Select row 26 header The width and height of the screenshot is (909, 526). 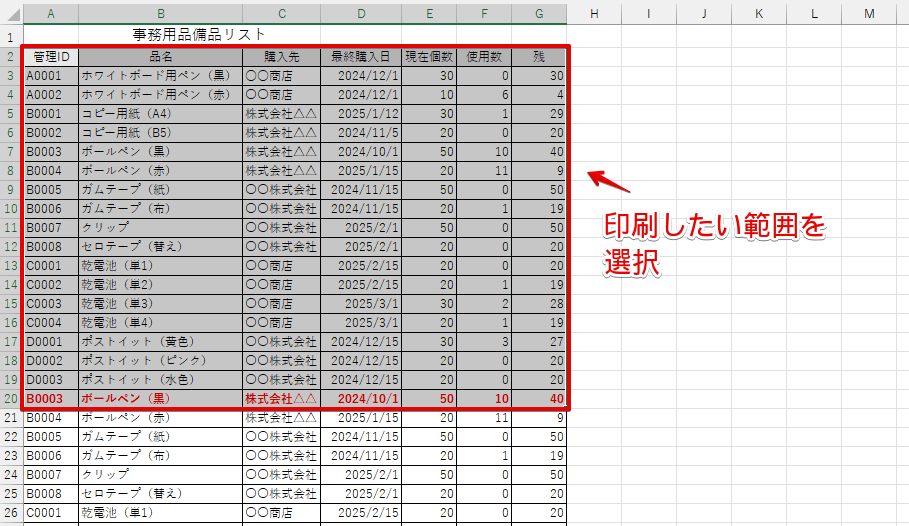click(x=11, y=513)
